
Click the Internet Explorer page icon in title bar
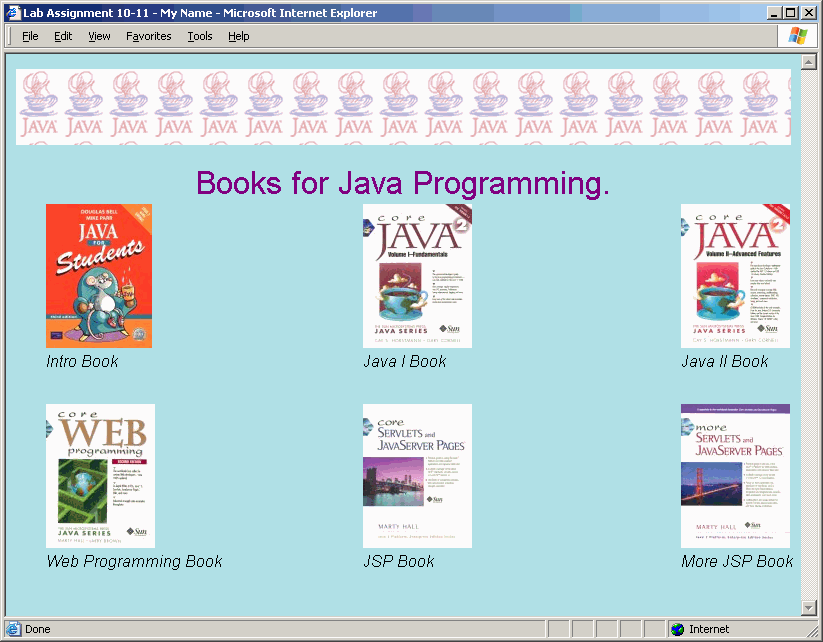(13, 13)
